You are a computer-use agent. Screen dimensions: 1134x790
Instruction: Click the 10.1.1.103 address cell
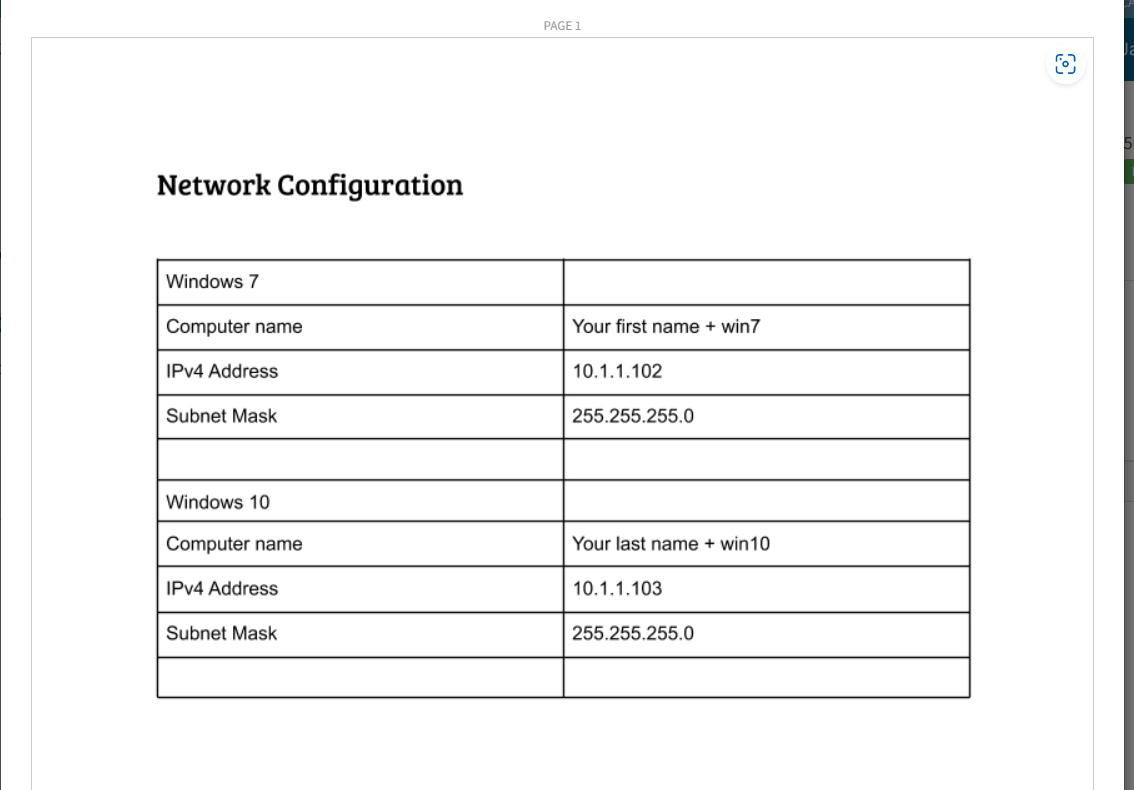click(x=767, y=589)
